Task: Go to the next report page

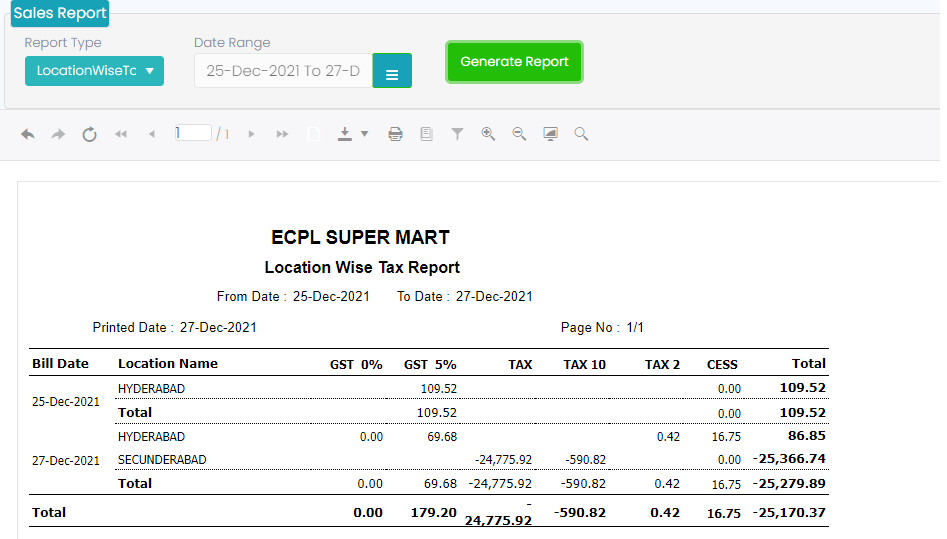Action: (251, 134)
